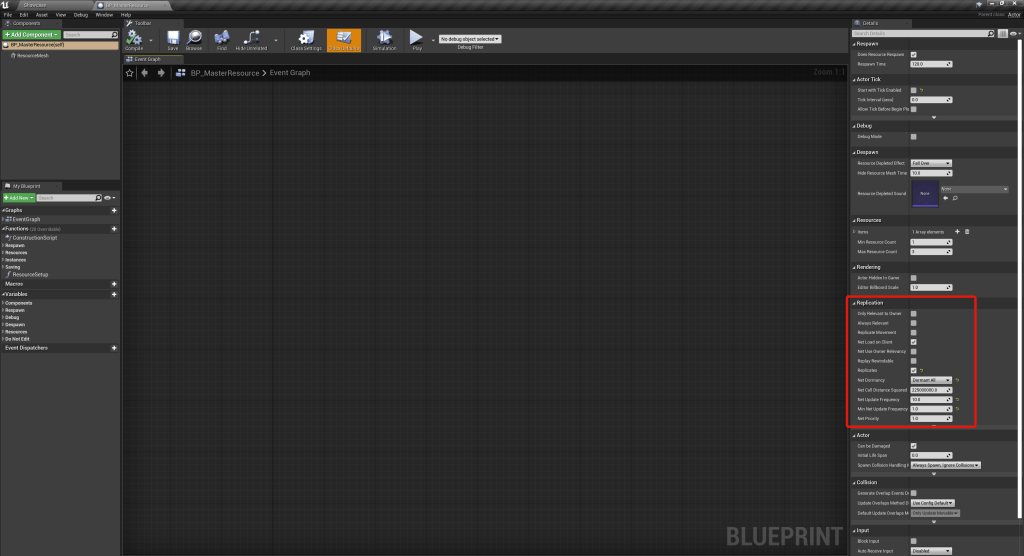Open the Update Overlaps Method dropdown
This screenshot has height=556, width=1024.
(933, 503)
